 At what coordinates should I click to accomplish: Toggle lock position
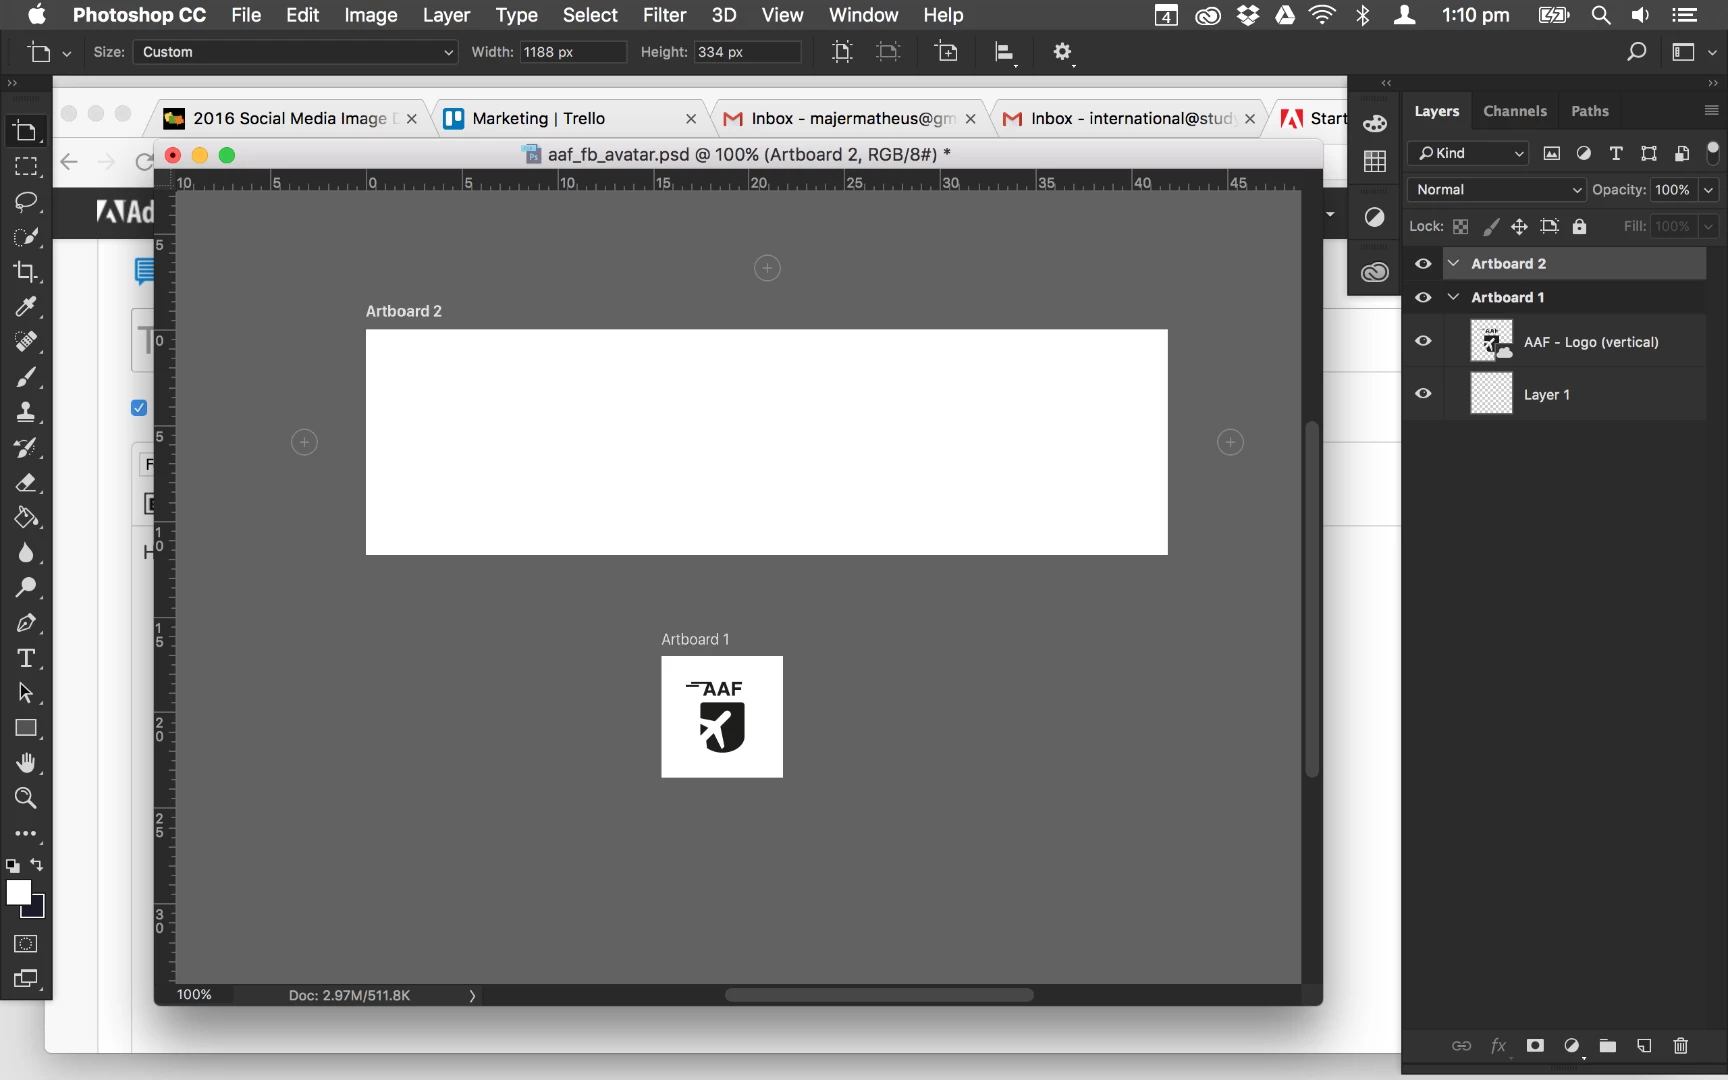point(1519,227)
